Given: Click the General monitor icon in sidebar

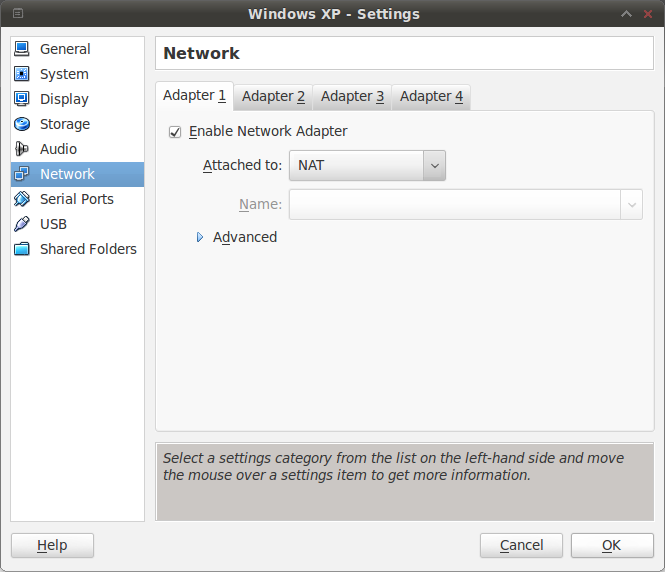Looking at the screenshot, I should click(22, 49).
